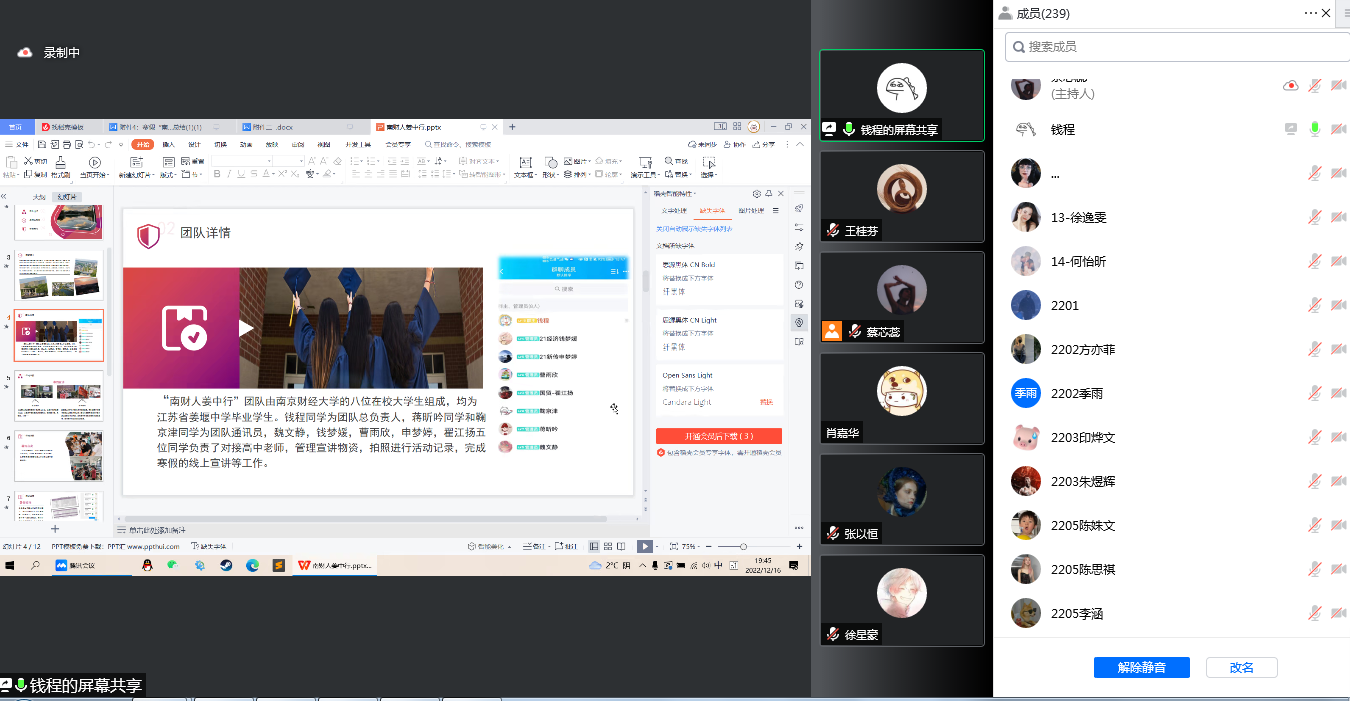The image size is (1350, 701).
Task: Click the orange person icon on 蔡芯蕊's tile
Action: point(832,331)
